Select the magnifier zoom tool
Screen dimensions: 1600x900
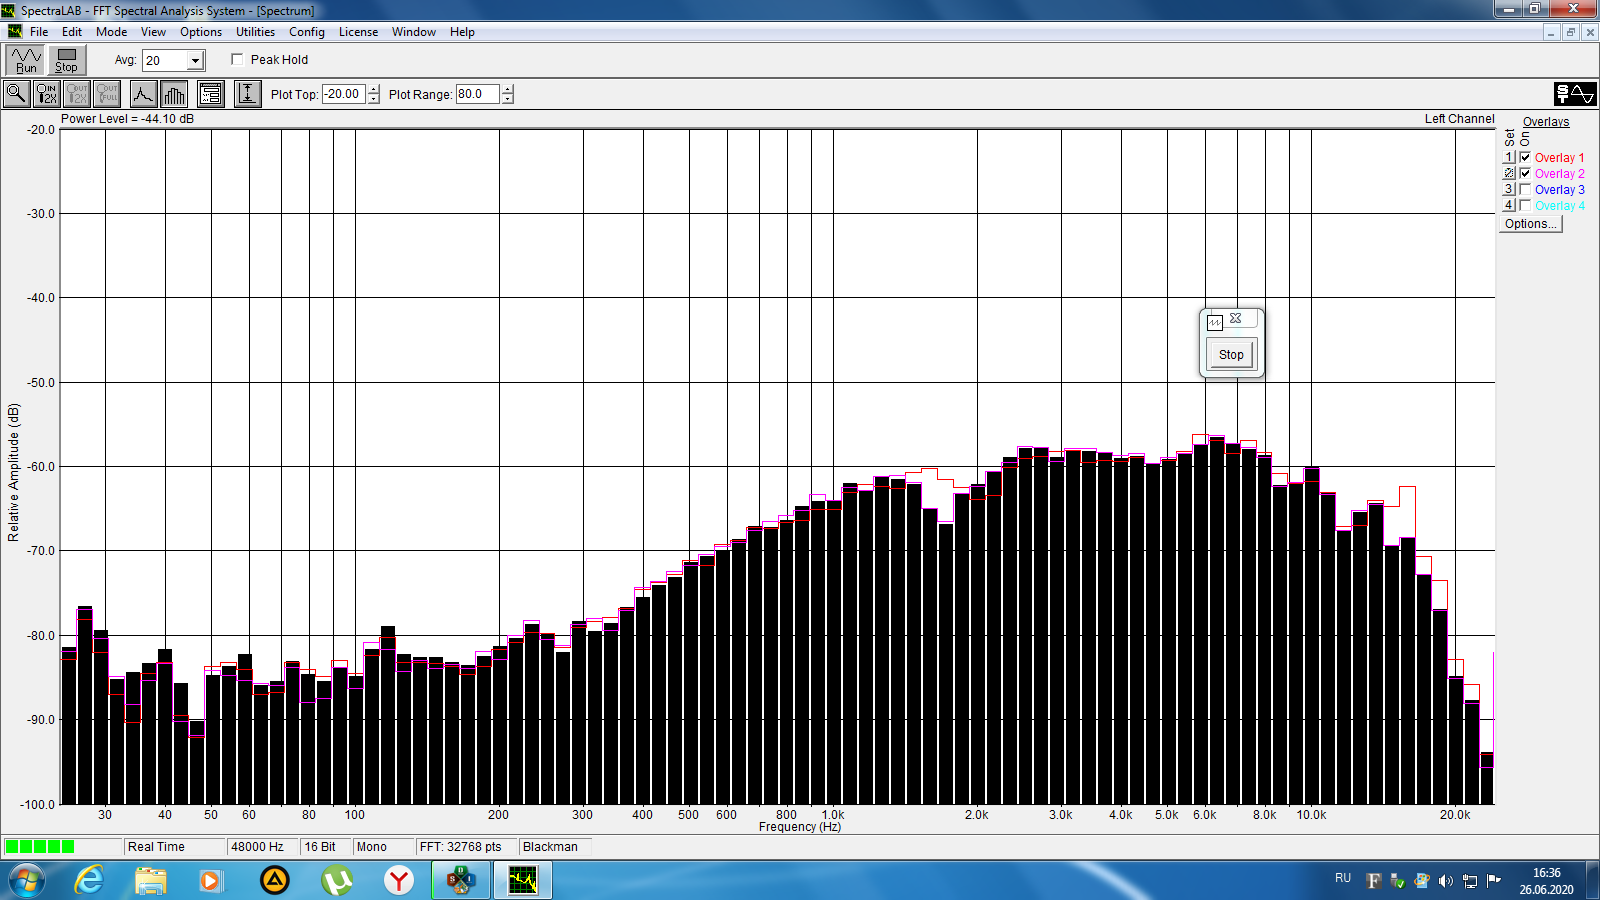(17, 94)
